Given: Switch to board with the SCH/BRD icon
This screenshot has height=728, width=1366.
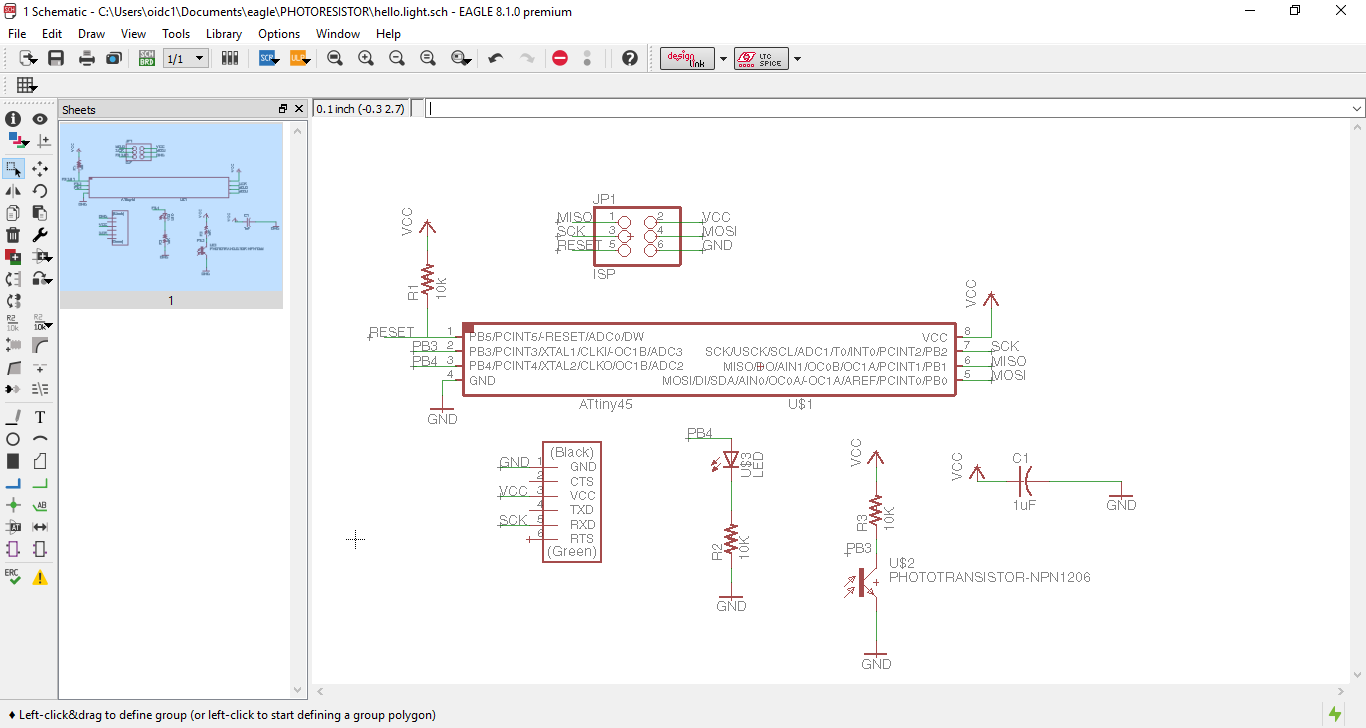Looking at the screenshot, I should pos(146,59).
